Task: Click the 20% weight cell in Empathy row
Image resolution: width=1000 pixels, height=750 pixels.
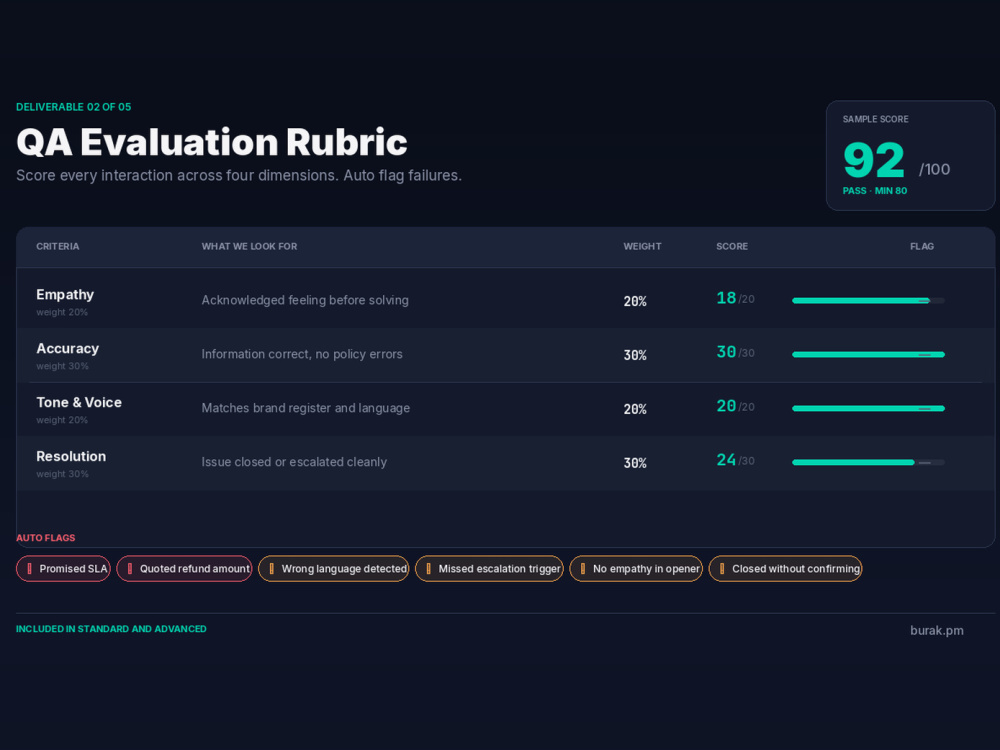Action: [635, 301]
